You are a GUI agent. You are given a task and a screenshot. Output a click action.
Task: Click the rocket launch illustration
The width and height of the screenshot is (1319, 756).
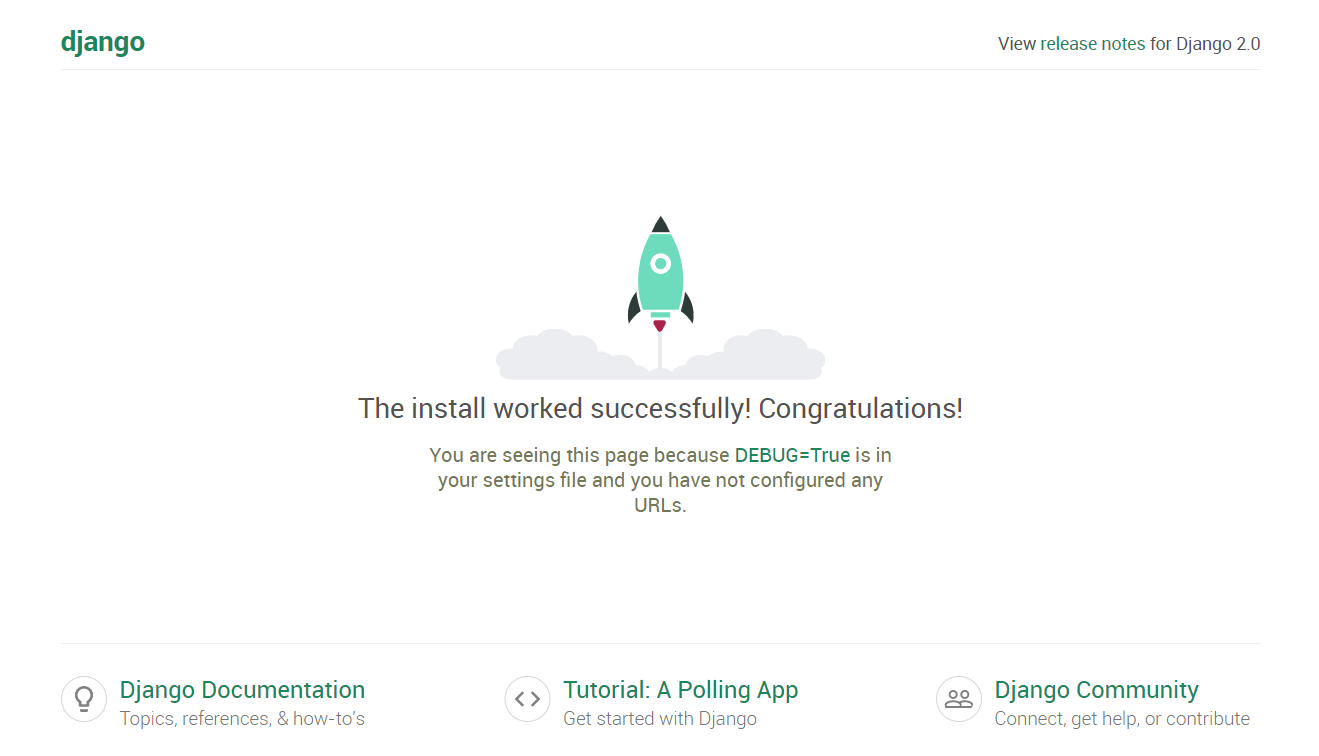pos(660,298)
